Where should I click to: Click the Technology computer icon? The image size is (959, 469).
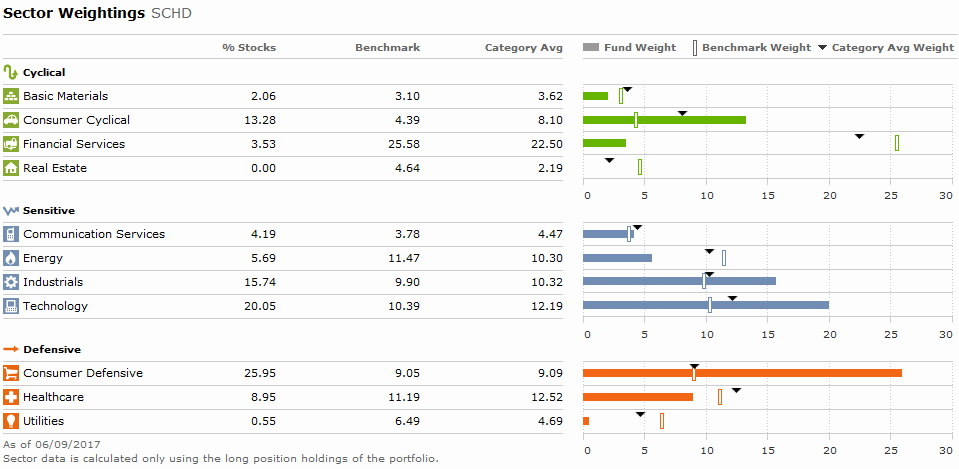pos(11,306)
